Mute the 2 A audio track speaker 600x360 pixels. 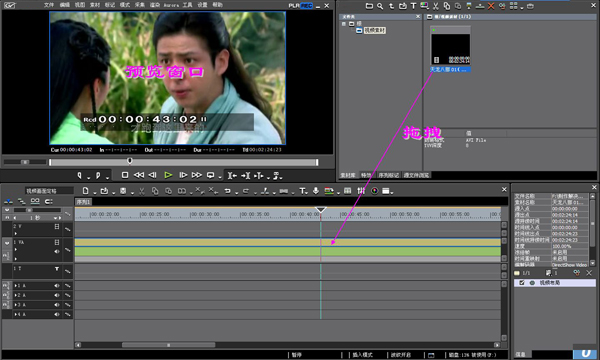point(57,295)
